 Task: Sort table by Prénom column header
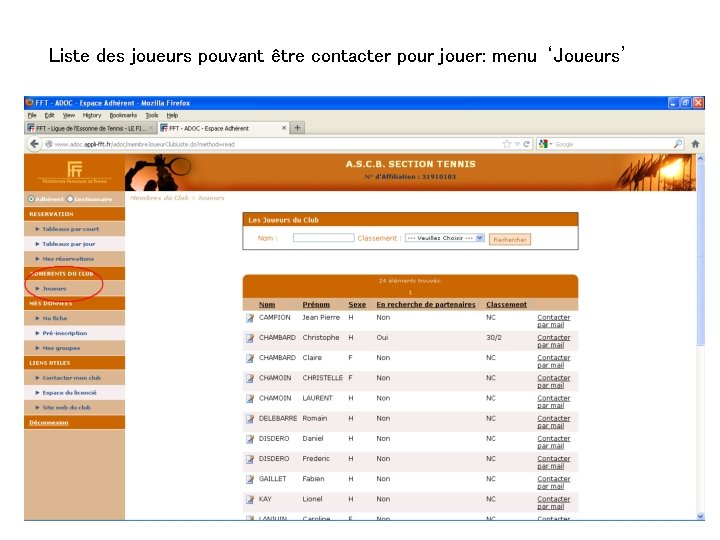point(316,304)
